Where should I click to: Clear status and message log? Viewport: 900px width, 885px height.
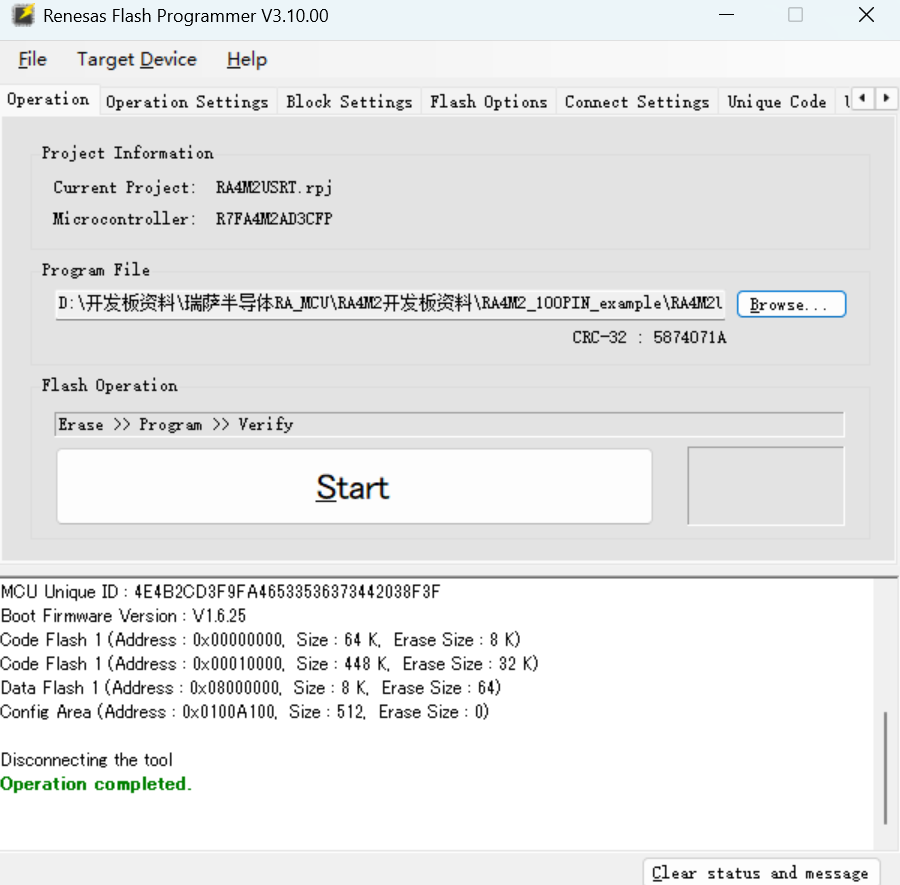[761, 872]
